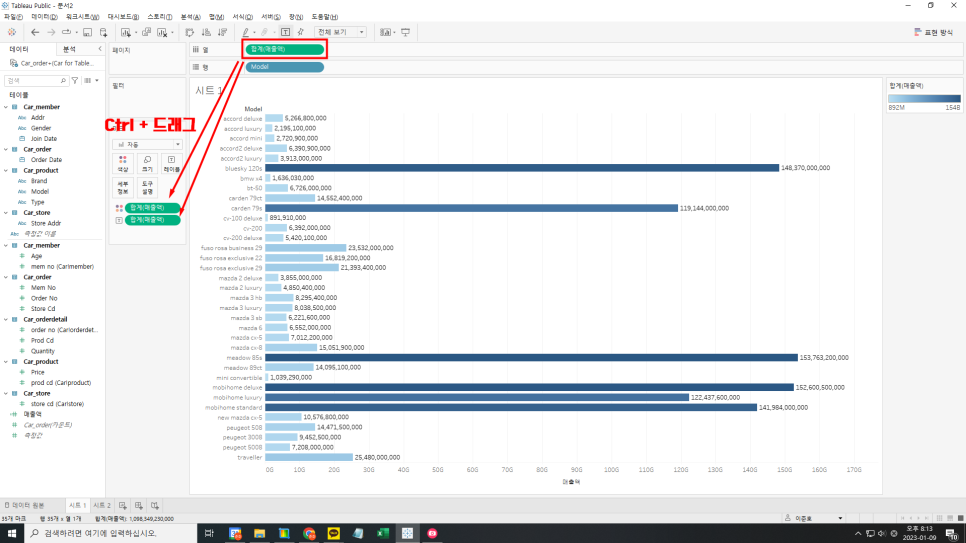Click the undo back arrow in toolbar

pos(35,32)
